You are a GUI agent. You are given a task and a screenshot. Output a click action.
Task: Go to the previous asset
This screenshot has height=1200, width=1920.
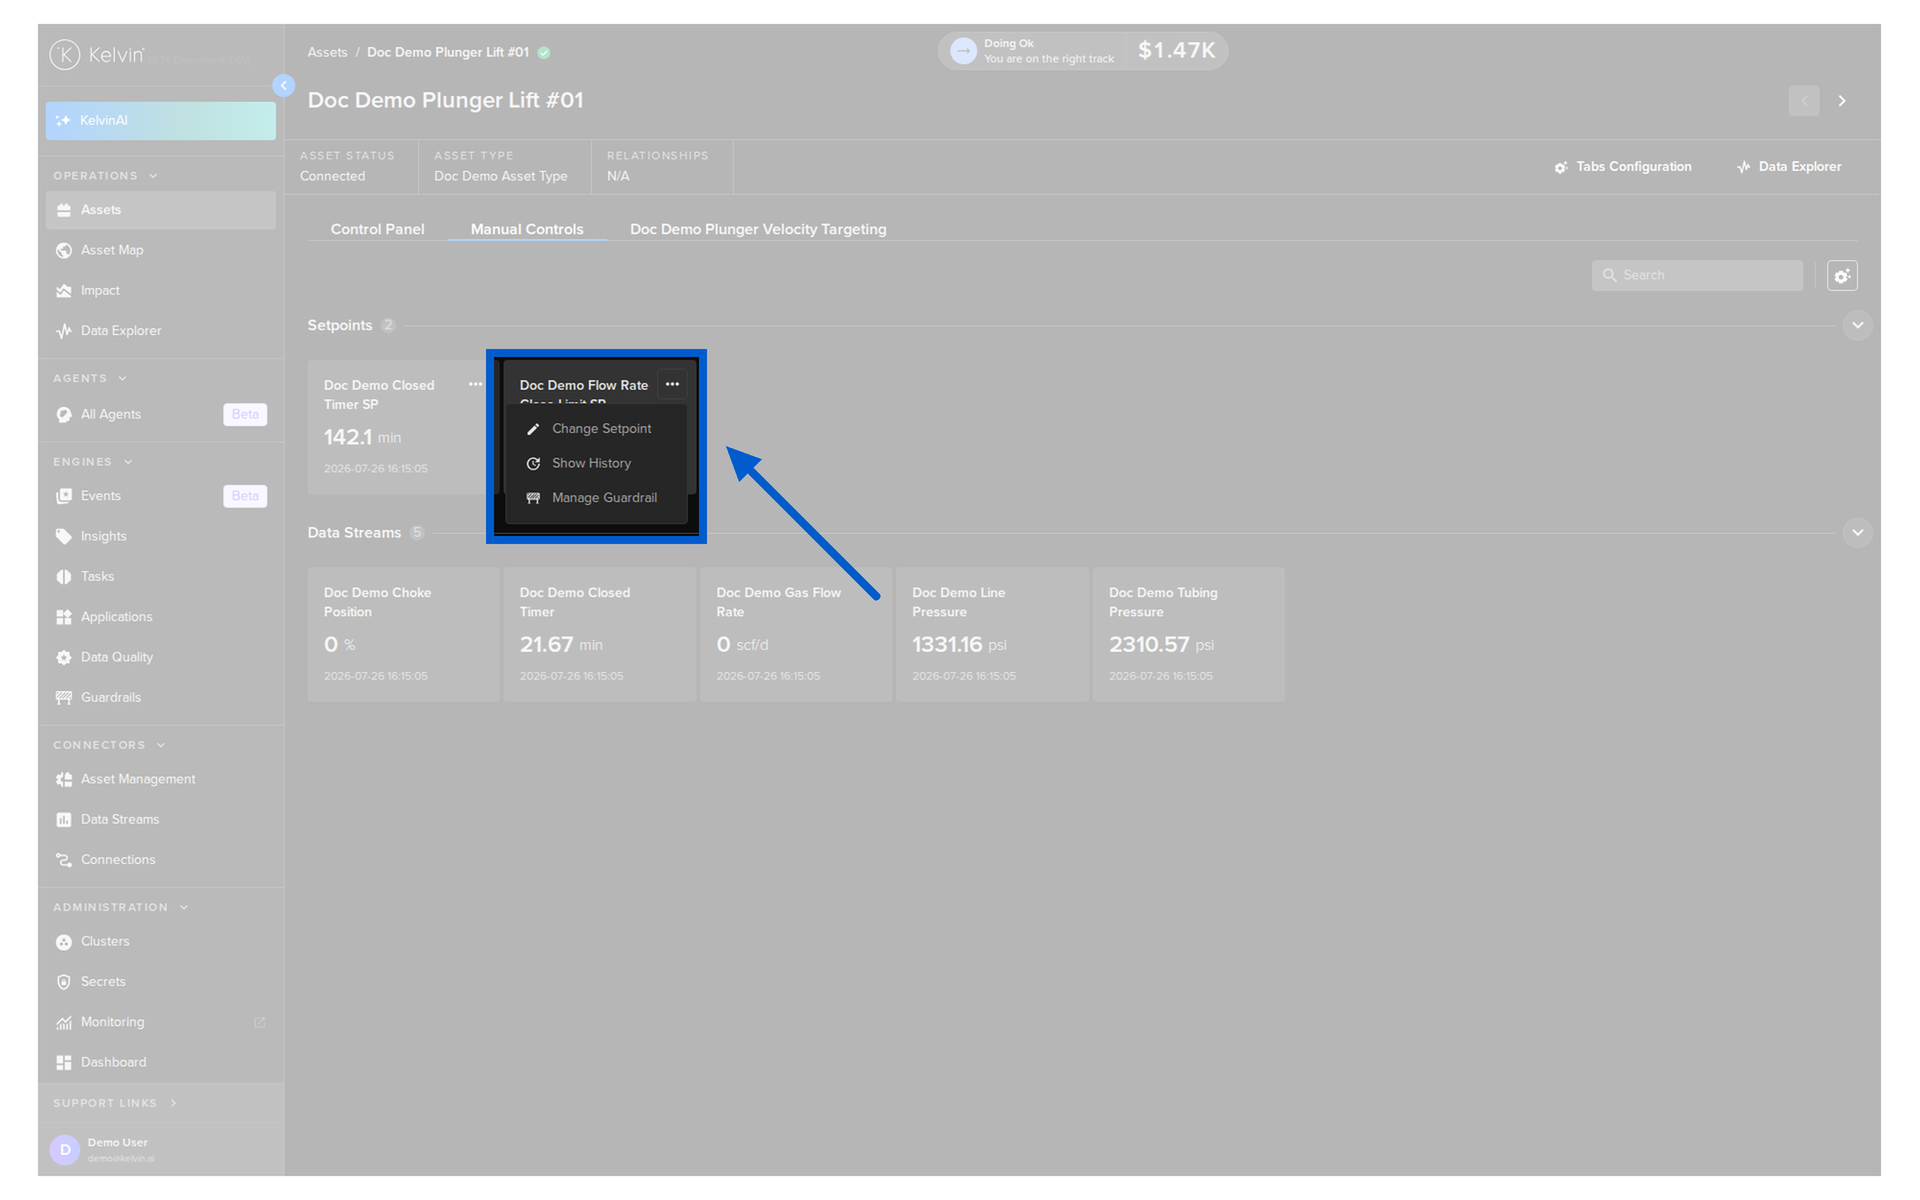(1804, 101)
